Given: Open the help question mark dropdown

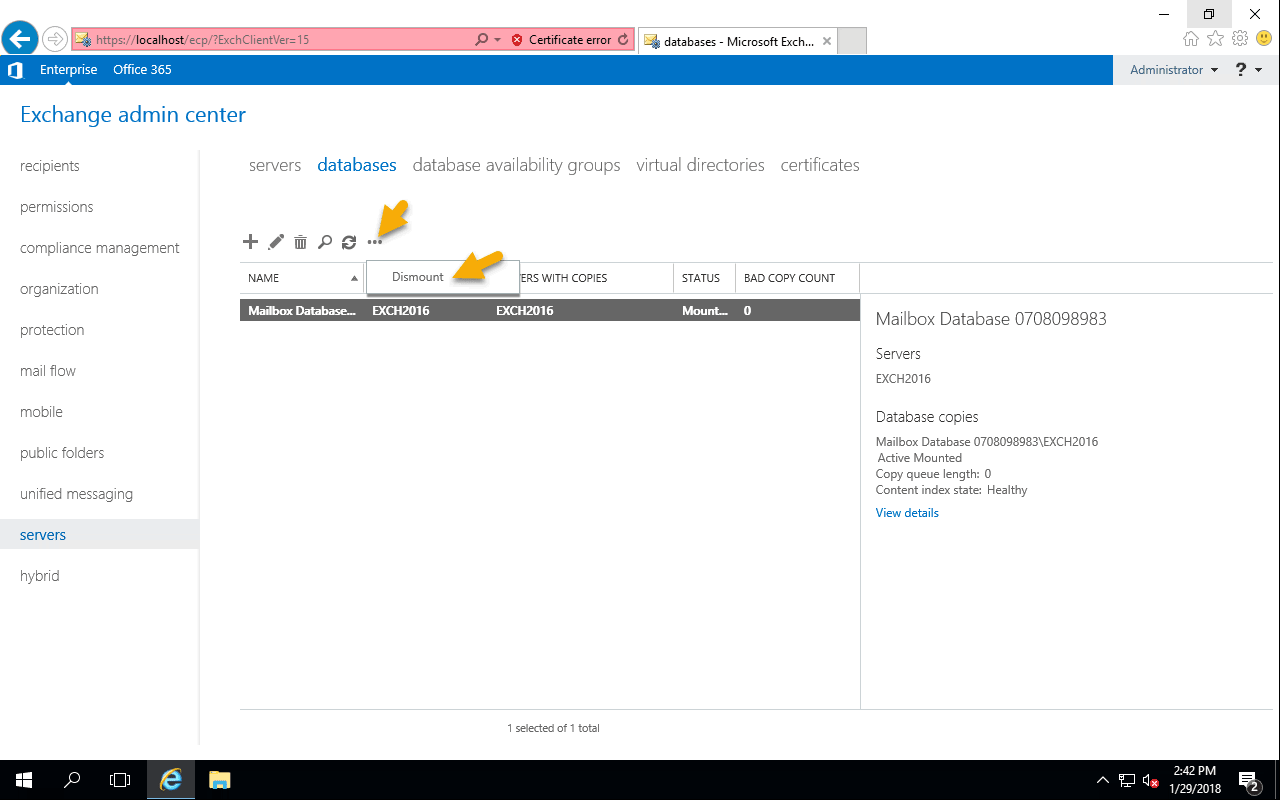Looking at the screenshot, I should tap(1249, 70).
